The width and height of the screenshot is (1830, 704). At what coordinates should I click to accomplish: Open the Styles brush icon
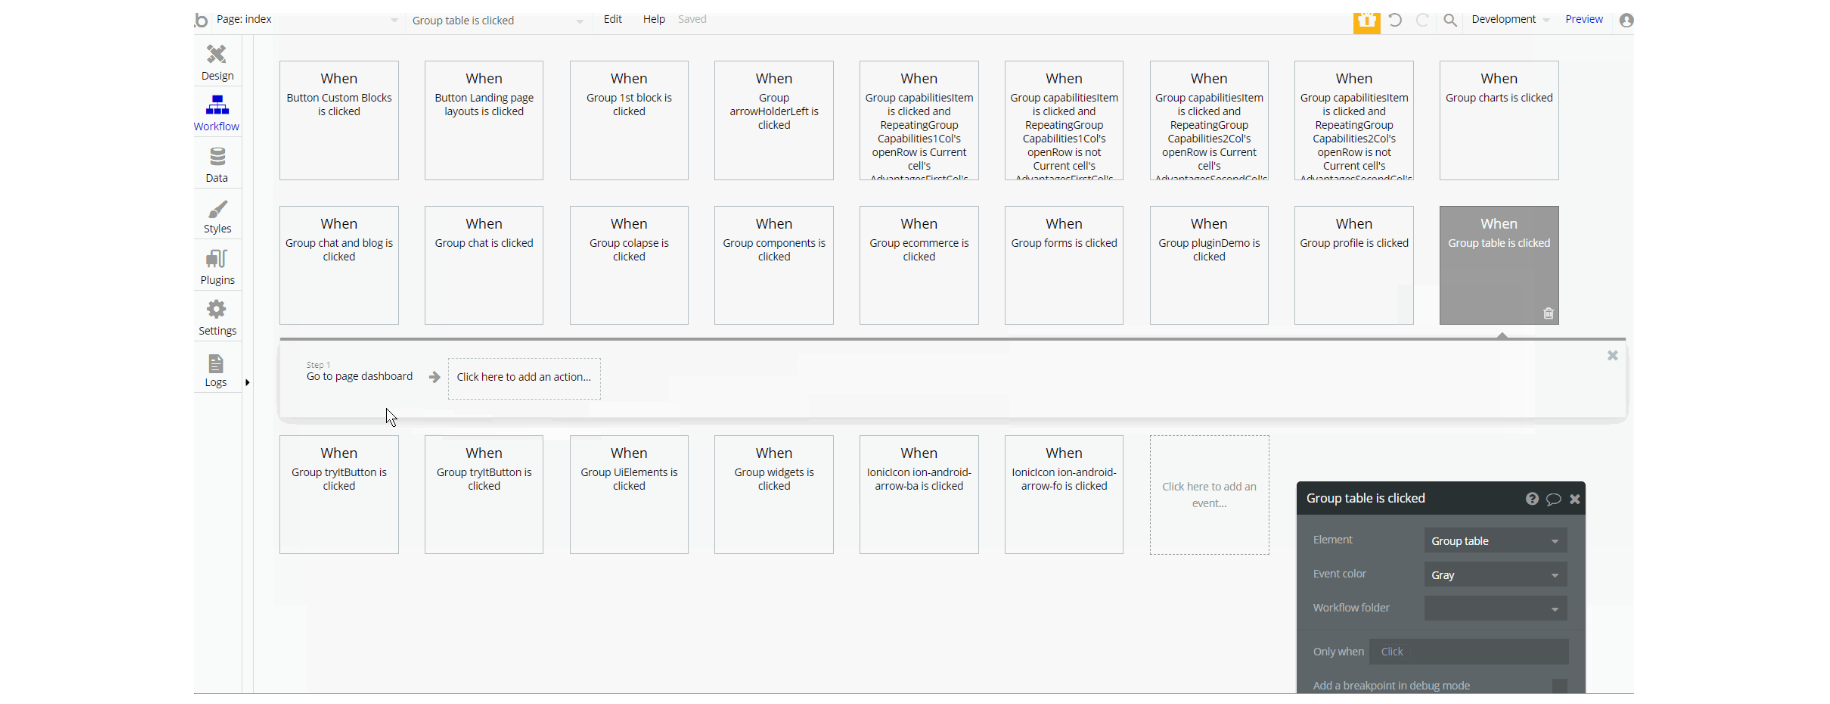(x=217, y=209)
